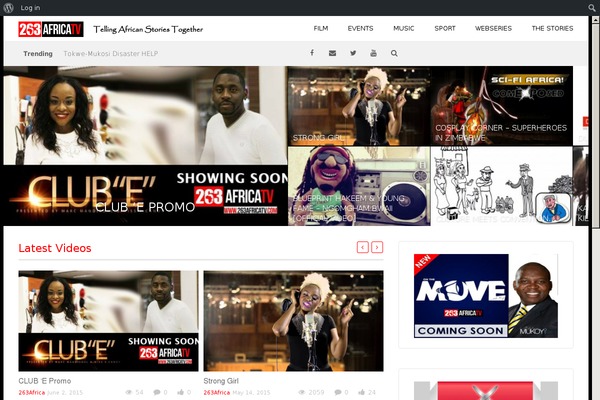
Task: Click comments icon for CLUB 'E Promo
Action: click(157, 392)
